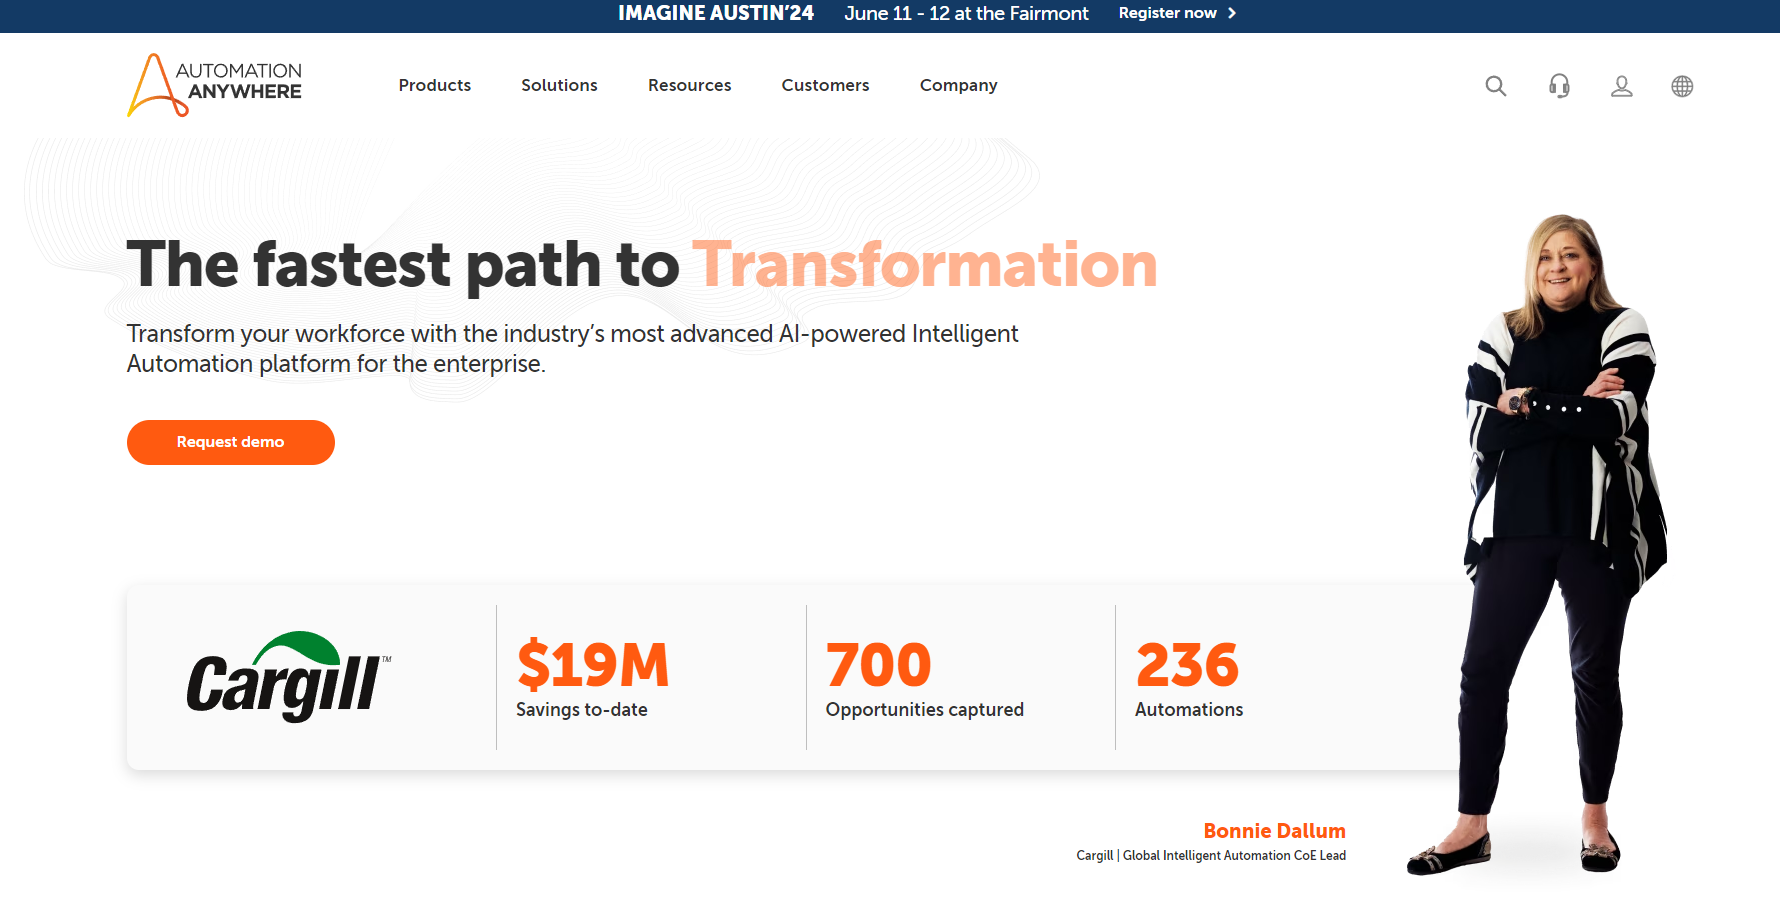Viewport: 1780px width, 905px height.
Task: Select the 700 Opportunities captured stat
Action: pos(923,677)
